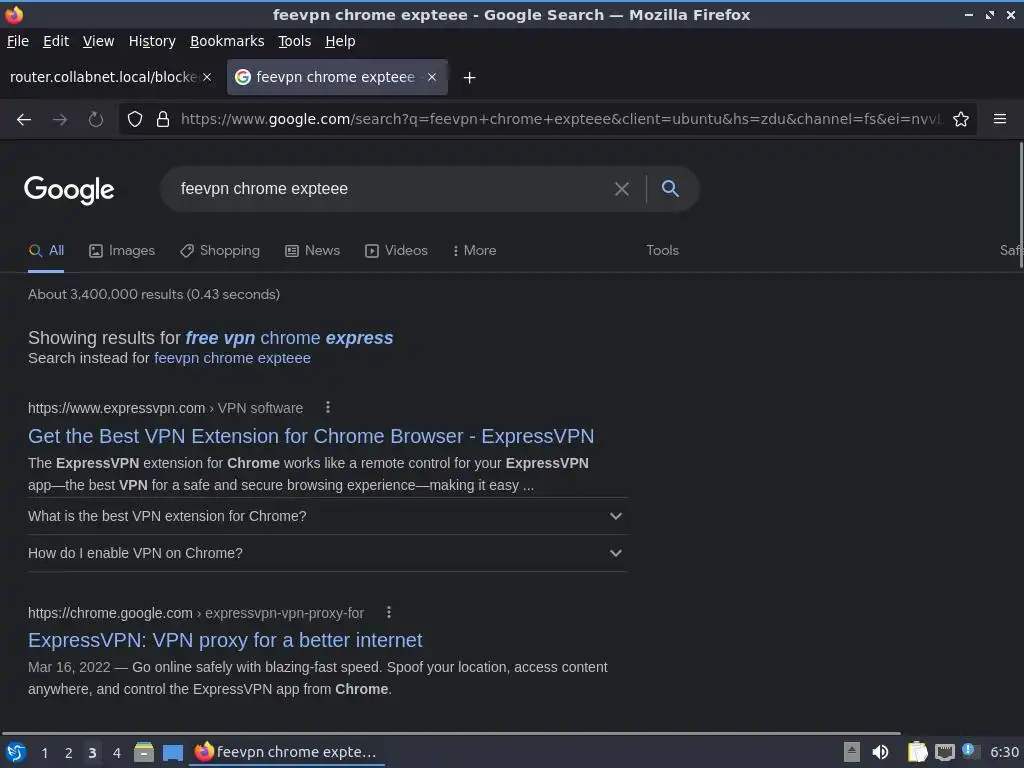The image size is (1024, 768).
Task: Close the feevpn chrome expteee tab
Action: 432,77
